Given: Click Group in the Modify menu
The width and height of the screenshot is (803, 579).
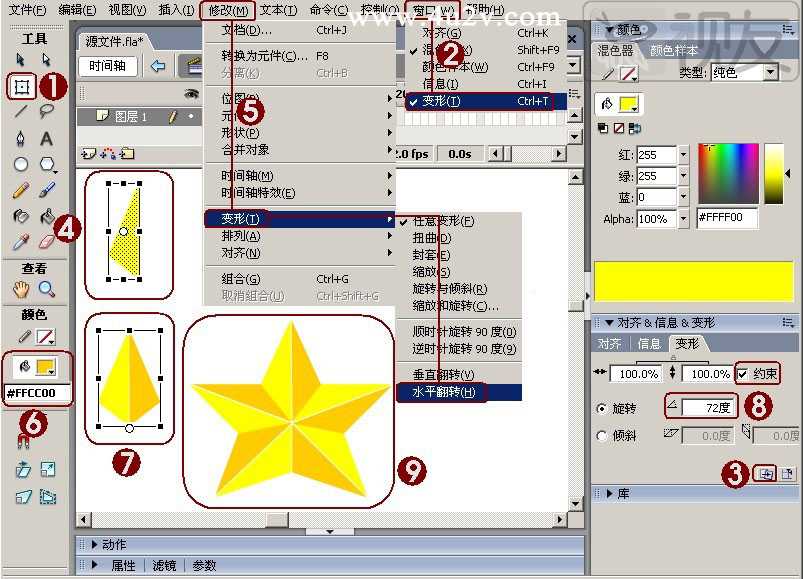Looking at the screenshot, I should pyautogui.click(x=300, y=279).
